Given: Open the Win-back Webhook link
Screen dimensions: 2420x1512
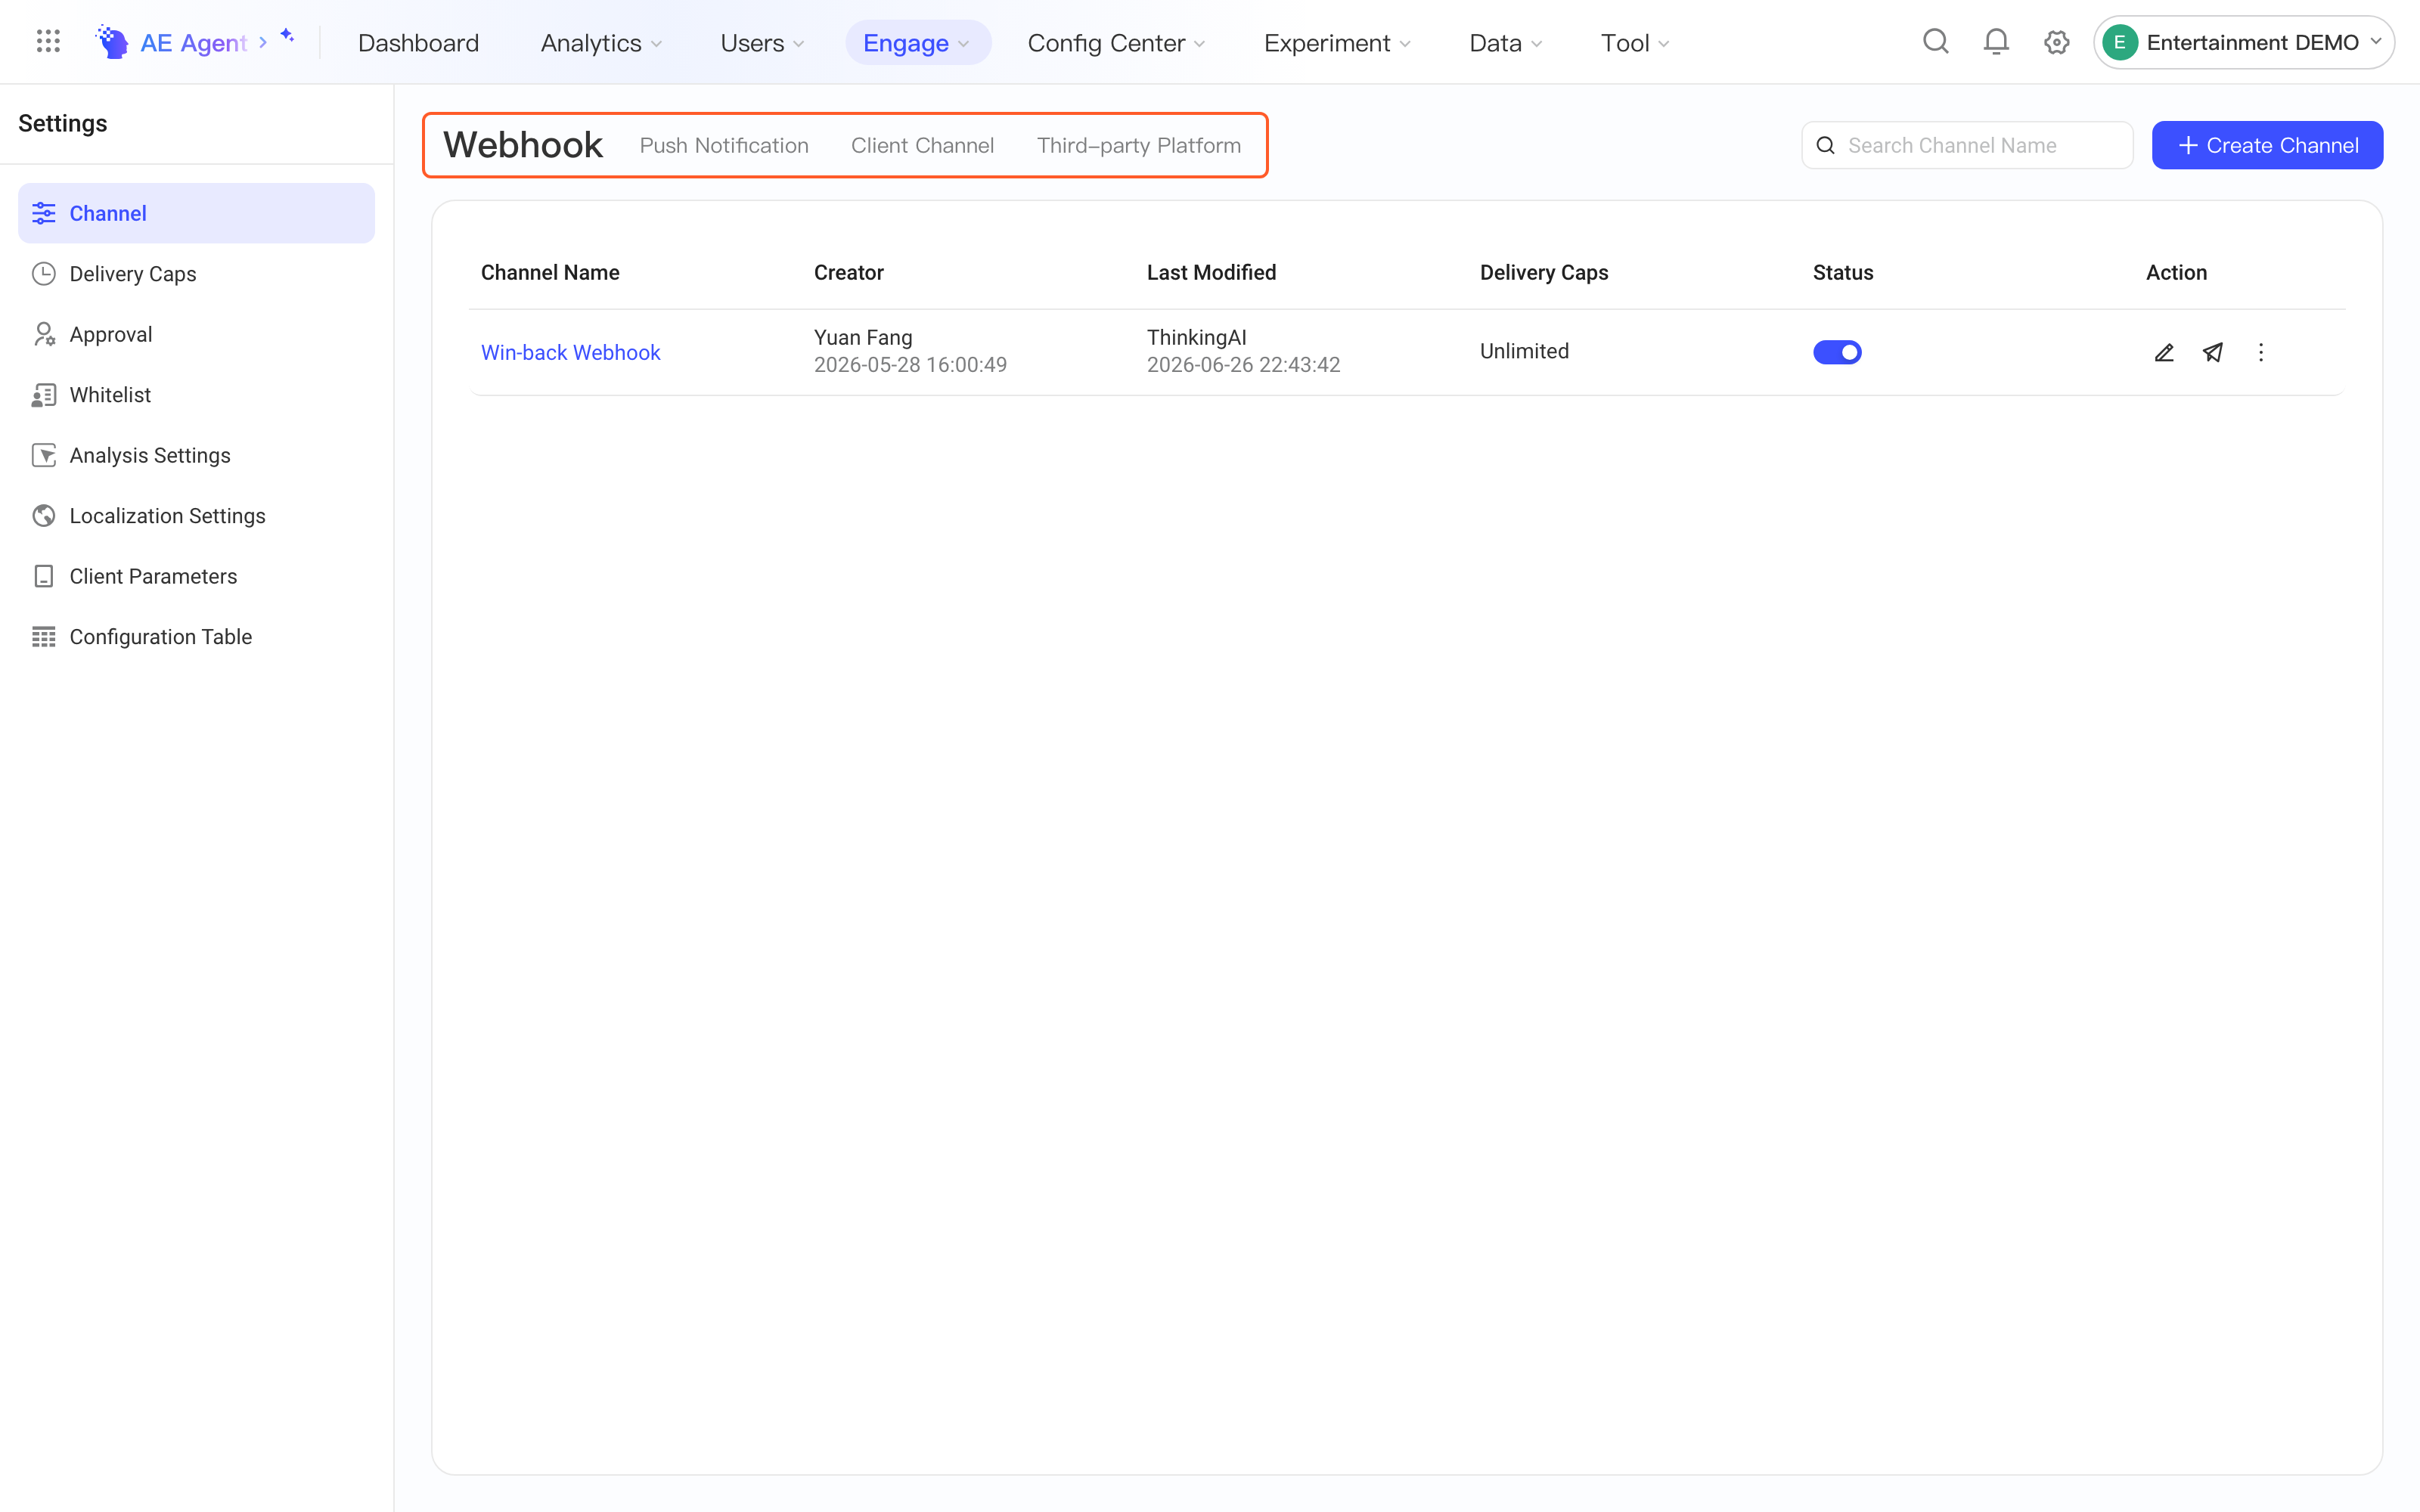Looking at the screenshot, I should point(570,352).
